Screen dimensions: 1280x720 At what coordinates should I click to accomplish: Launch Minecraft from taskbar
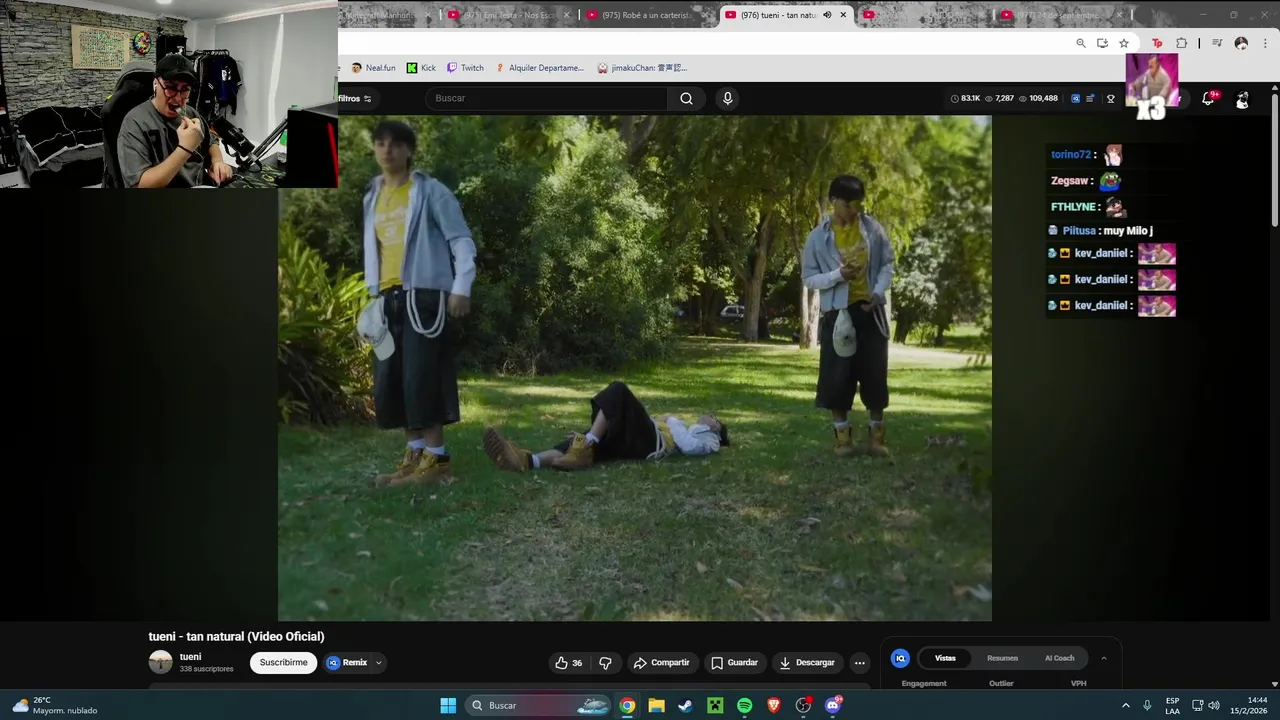715,705
